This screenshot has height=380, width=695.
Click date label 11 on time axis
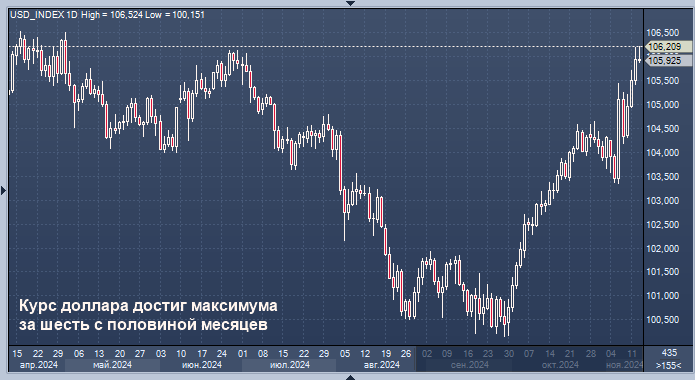(632, 353)
